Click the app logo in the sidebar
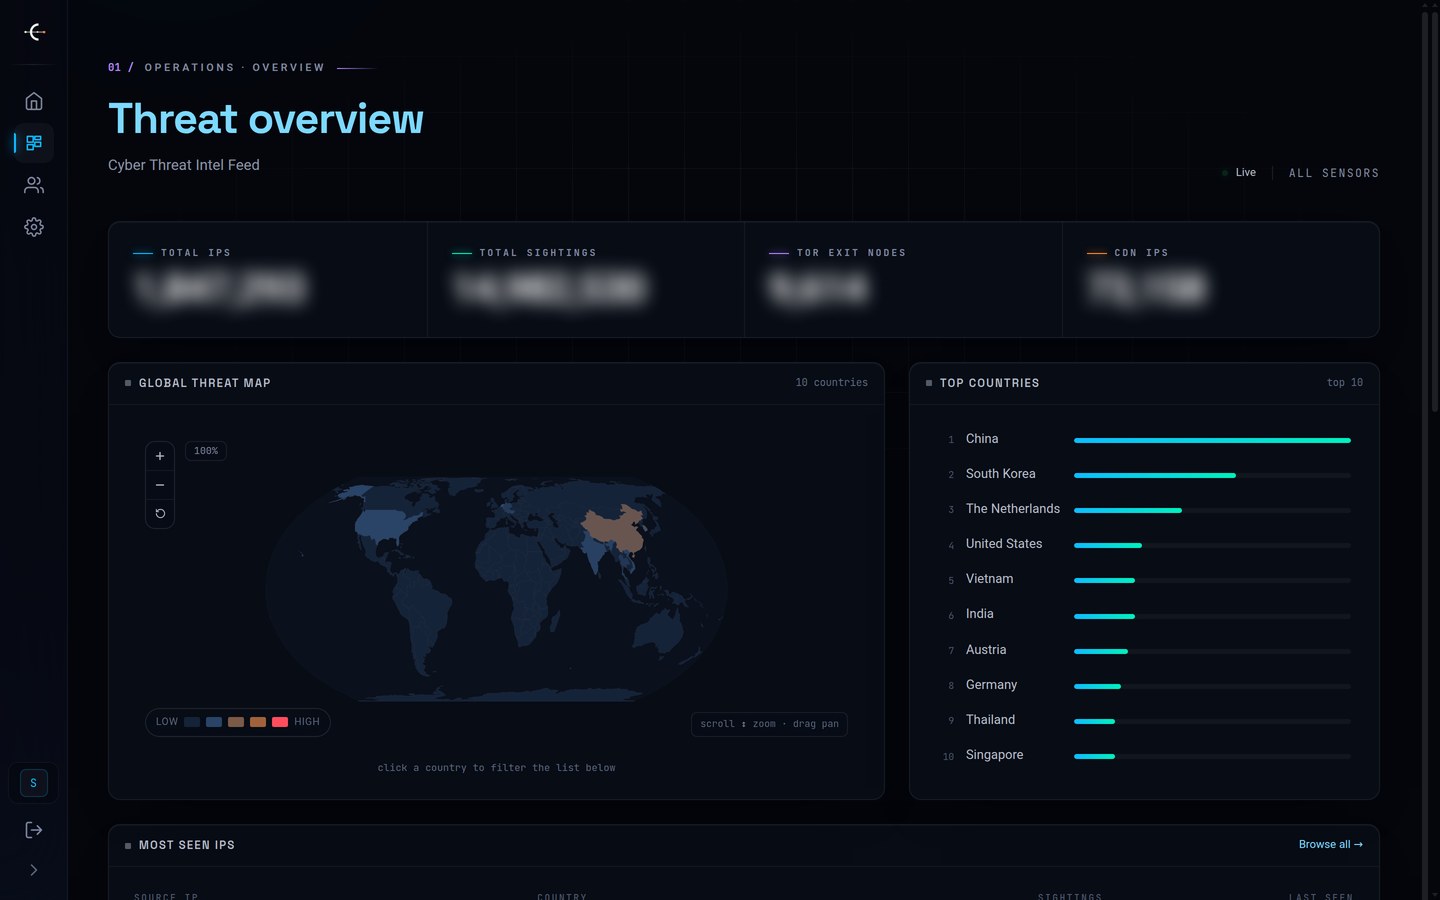This screenshot has width=1440, height=900. [34, 32]
